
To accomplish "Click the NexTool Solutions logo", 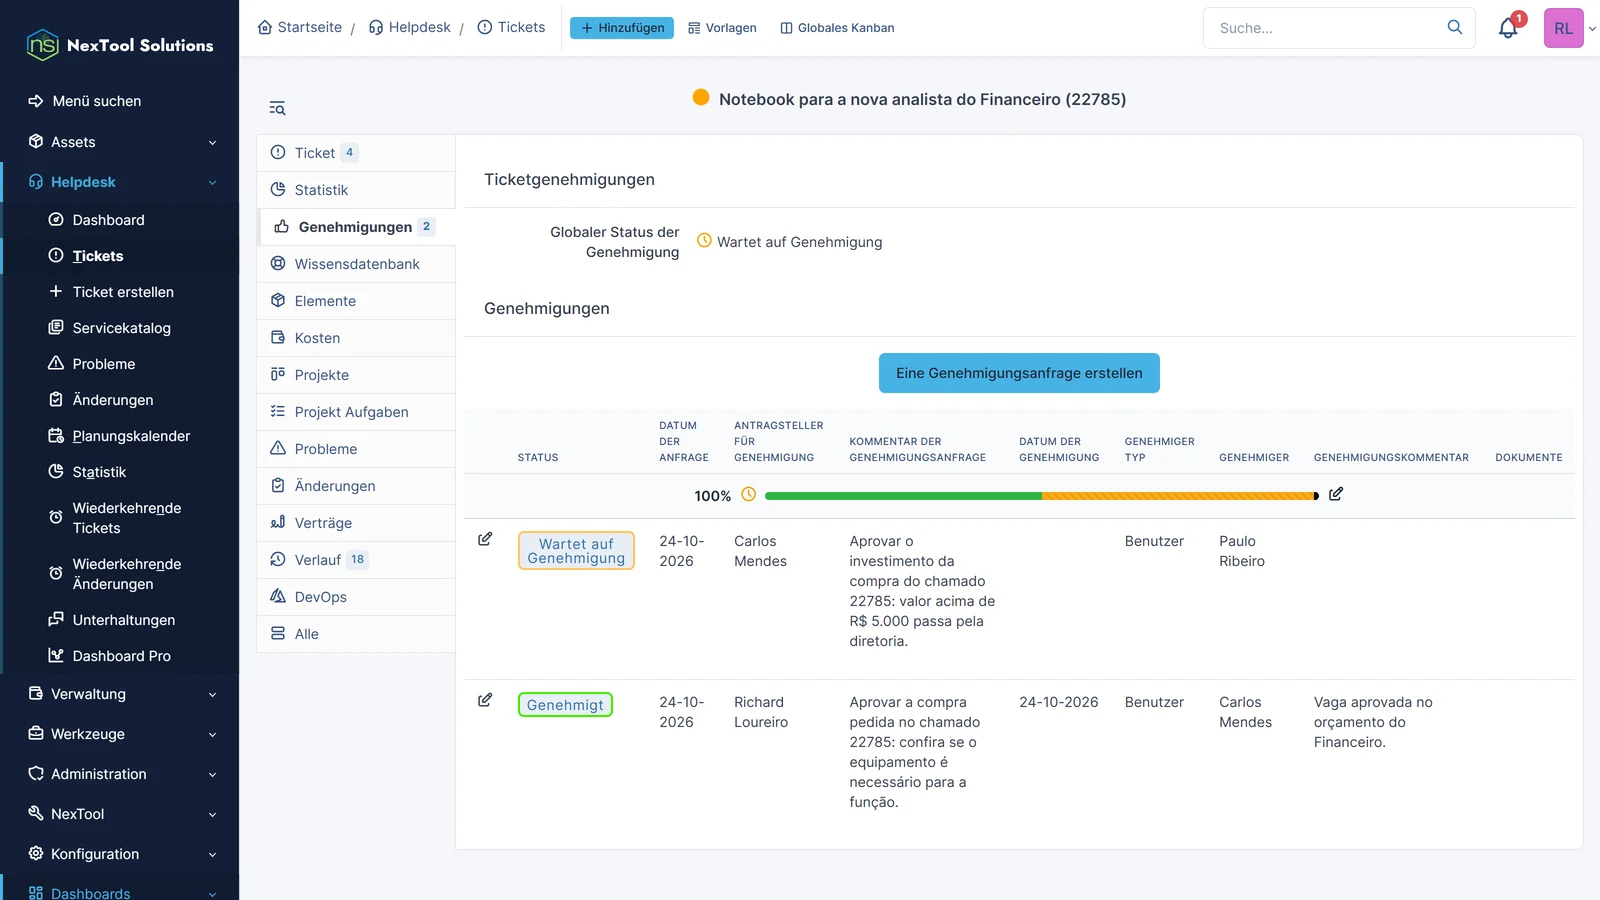I will click(120, 45).
